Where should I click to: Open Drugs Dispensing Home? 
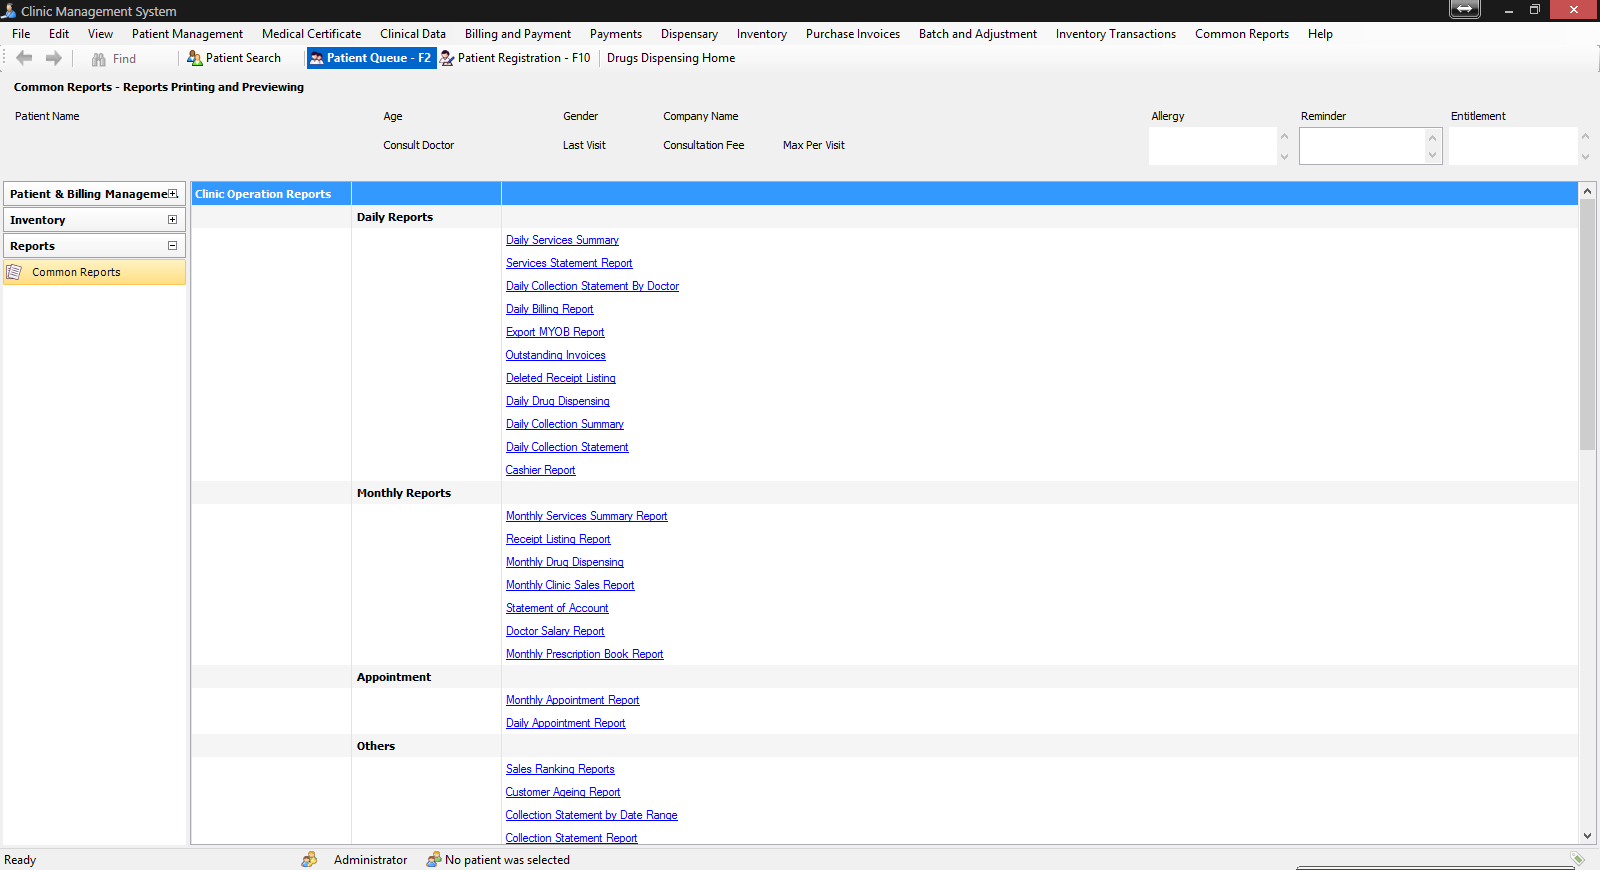click(x=671, y=58)
